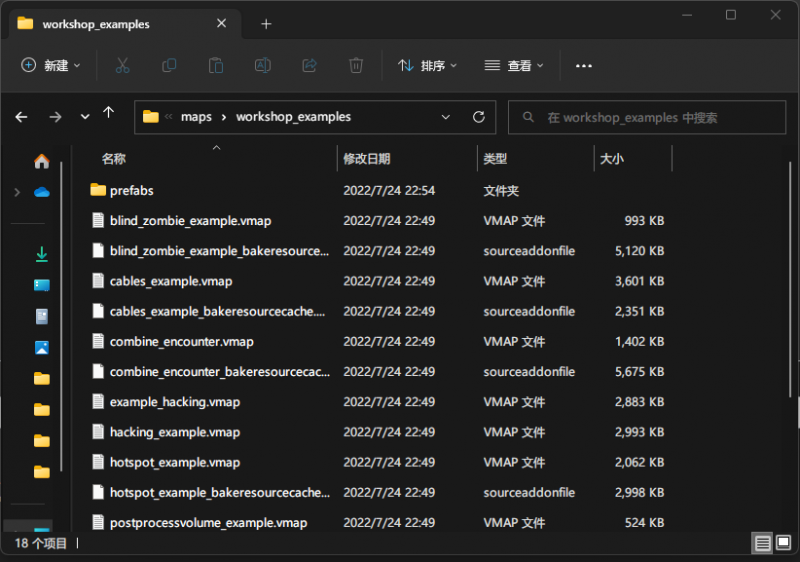The image size is (800, 562).
Task: Expand address bar history dropdown
Action: click(x=445, y=117)
